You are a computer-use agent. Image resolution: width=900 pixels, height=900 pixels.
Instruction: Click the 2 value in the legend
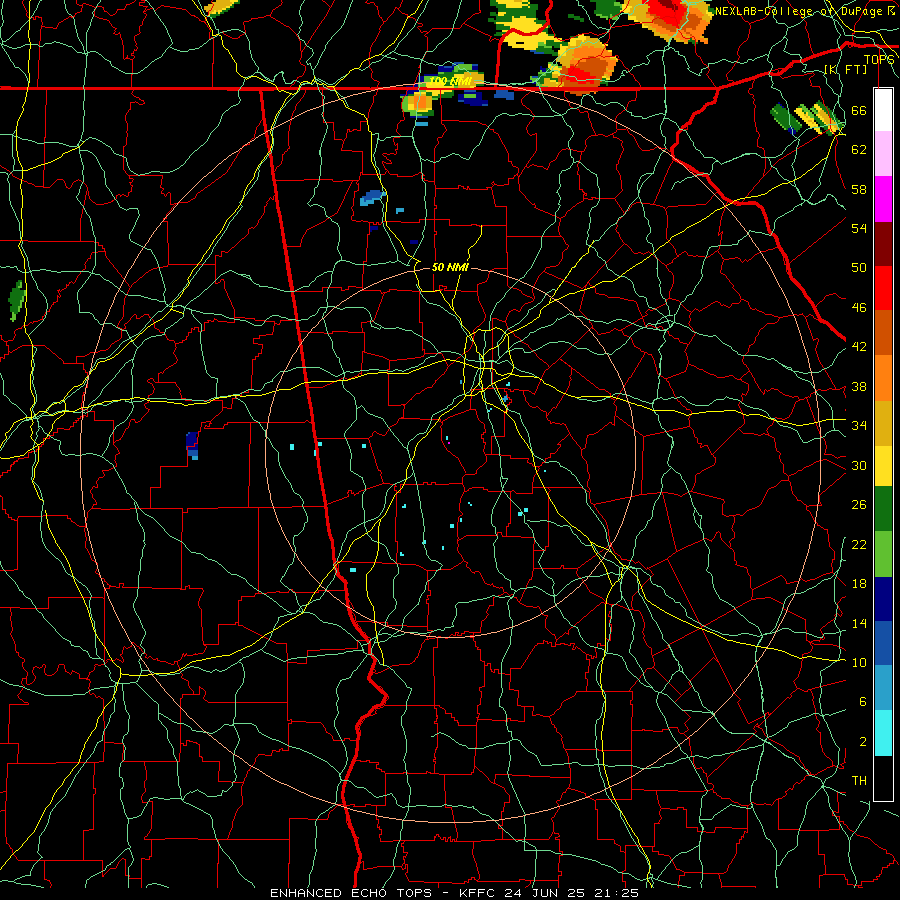click(x=863, y=742)
